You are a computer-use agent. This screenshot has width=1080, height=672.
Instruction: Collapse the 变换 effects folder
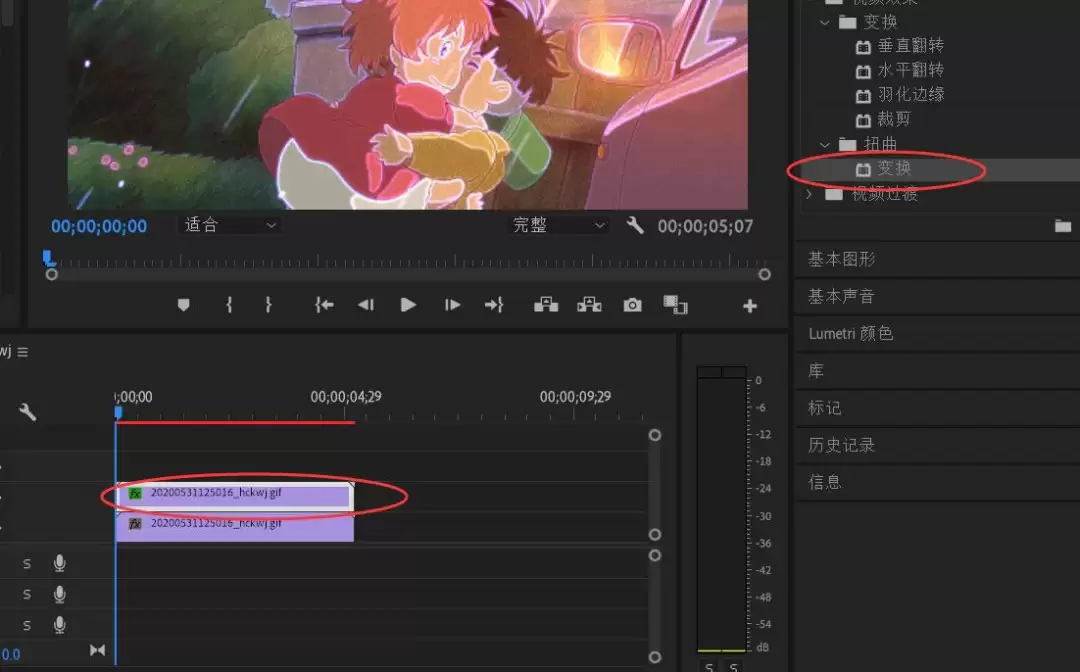click(824, 23)
